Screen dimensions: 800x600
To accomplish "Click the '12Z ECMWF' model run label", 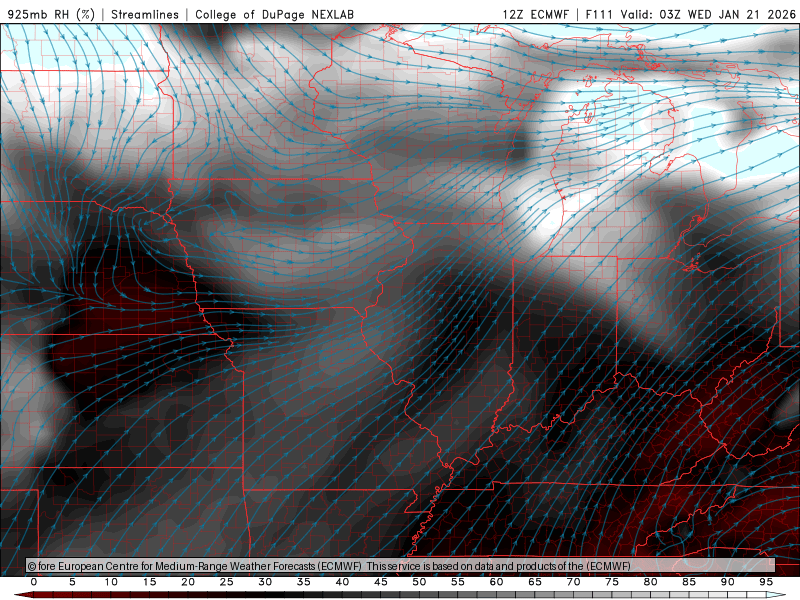I will point(535,14).
